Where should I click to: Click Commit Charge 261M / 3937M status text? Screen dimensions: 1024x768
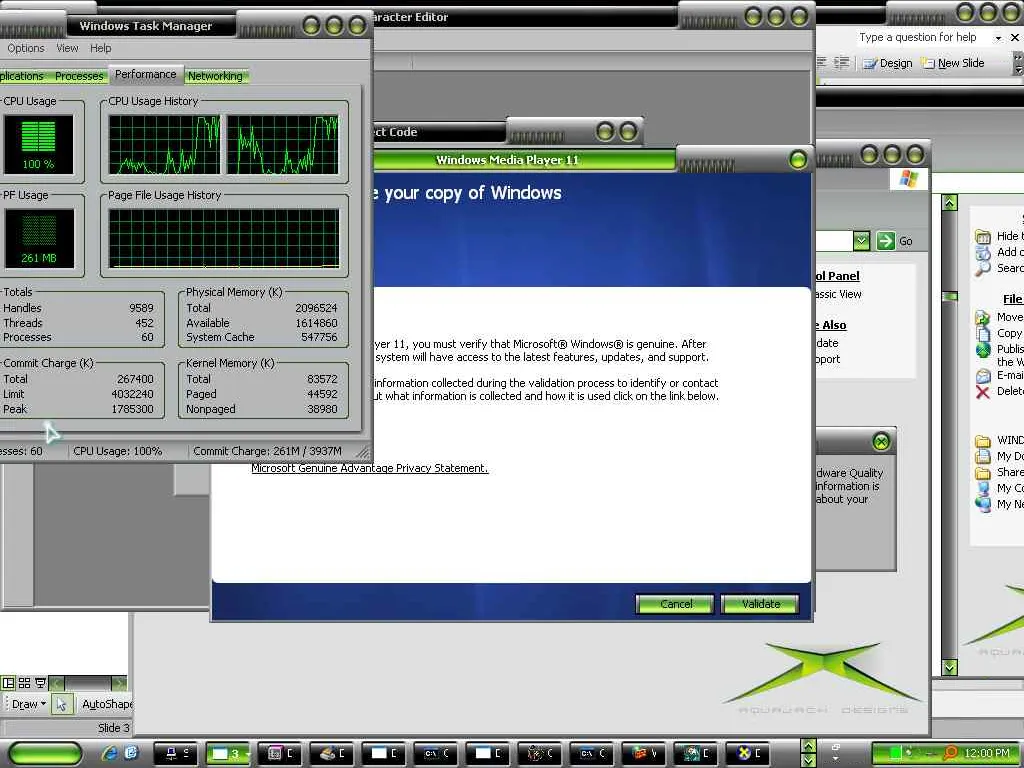pyautogui.click(x=267, y=451)
